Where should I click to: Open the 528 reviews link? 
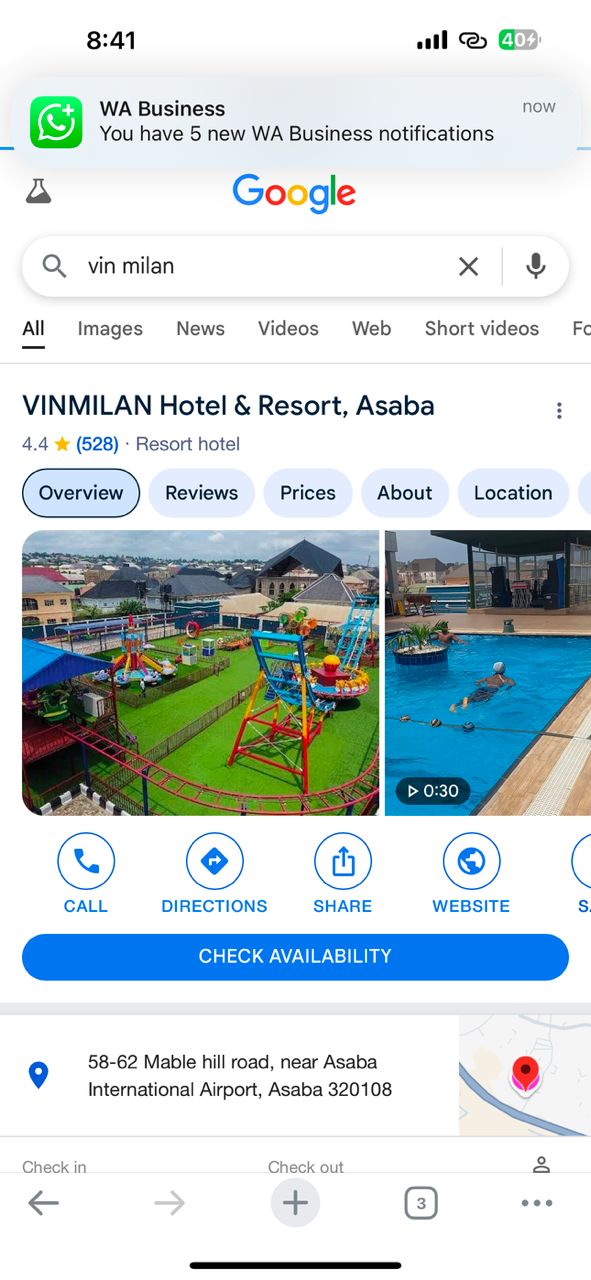[97, 444]
